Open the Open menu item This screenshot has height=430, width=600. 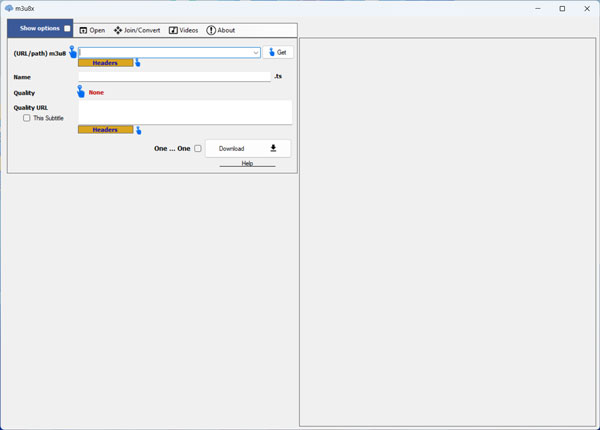(92, 30)
